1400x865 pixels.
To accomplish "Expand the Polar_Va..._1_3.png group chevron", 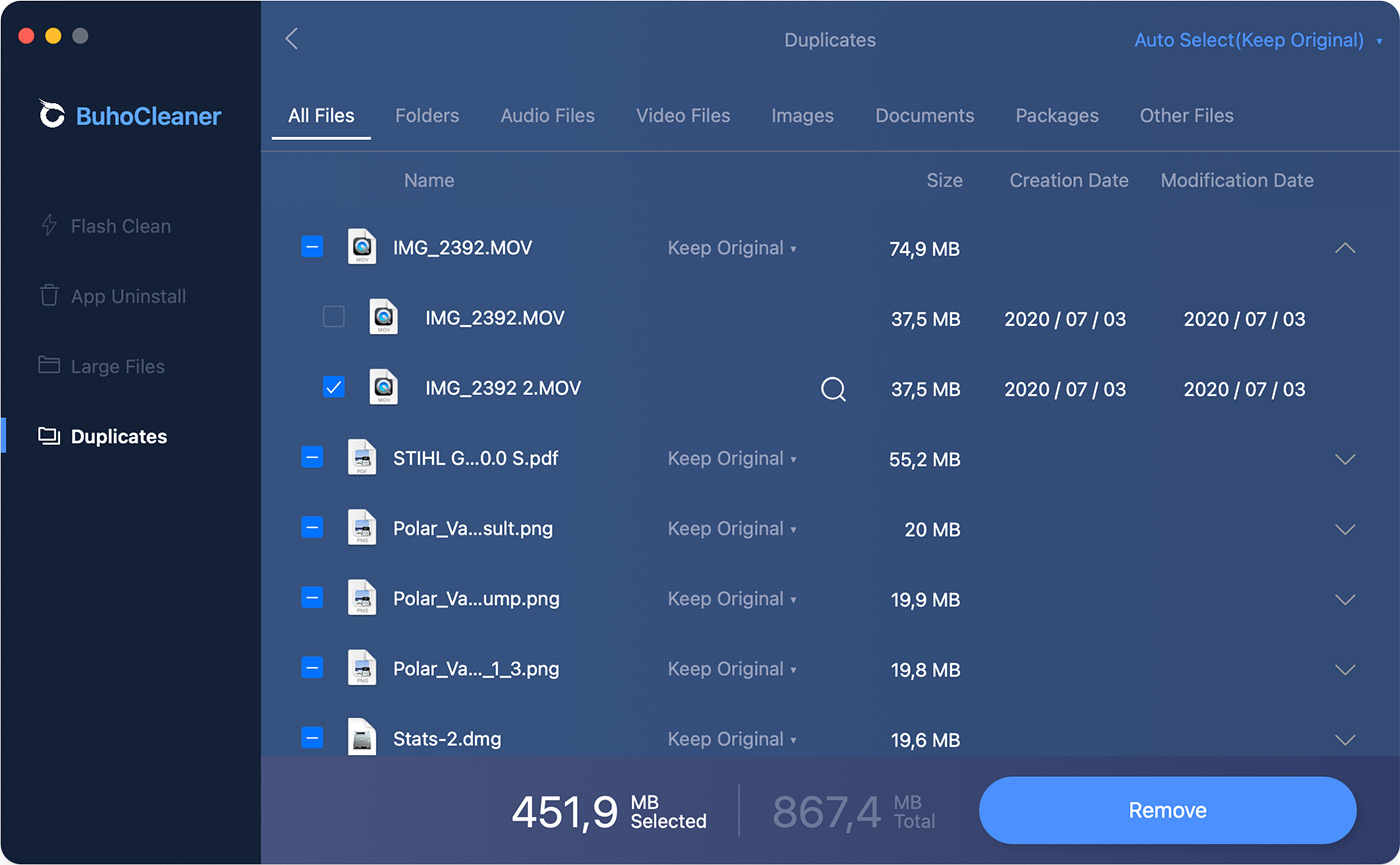I will coord(1345,670).
